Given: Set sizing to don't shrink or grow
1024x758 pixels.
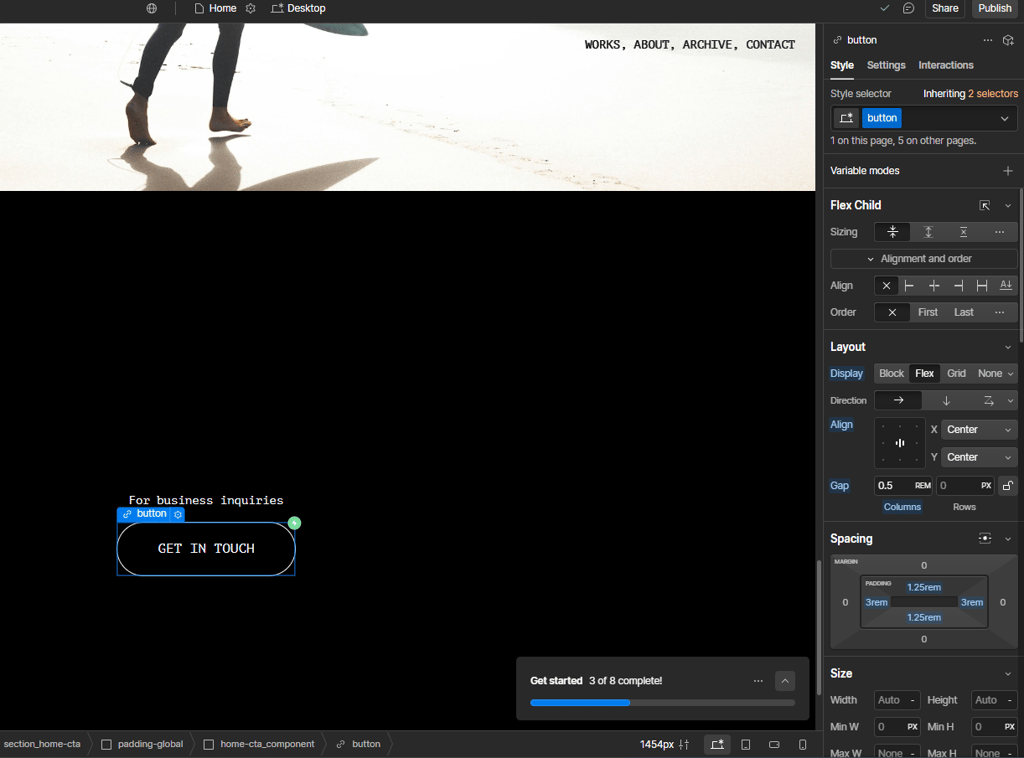Looking at the screenshot, I should click(963, 232).
